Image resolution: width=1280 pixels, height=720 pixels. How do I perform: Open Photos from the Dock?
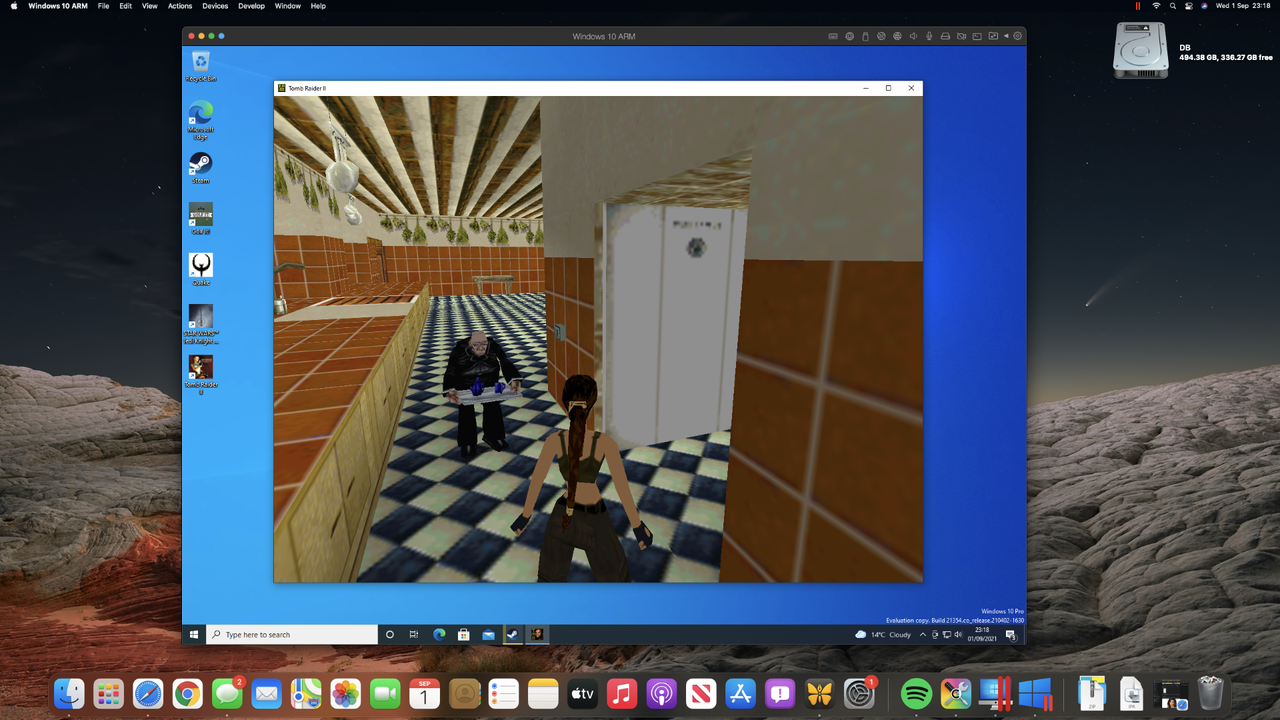tap(346, 693)
